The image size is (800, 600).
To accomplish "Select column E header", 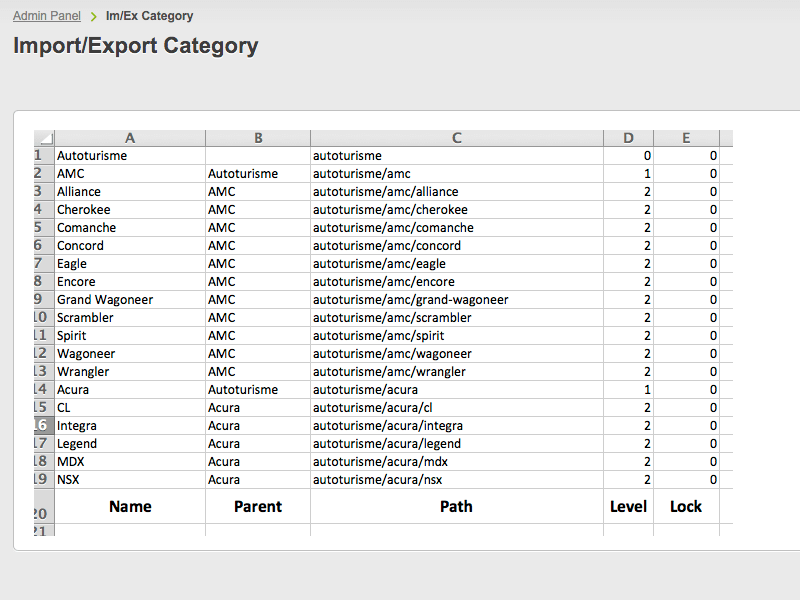I will click(686, 138).
